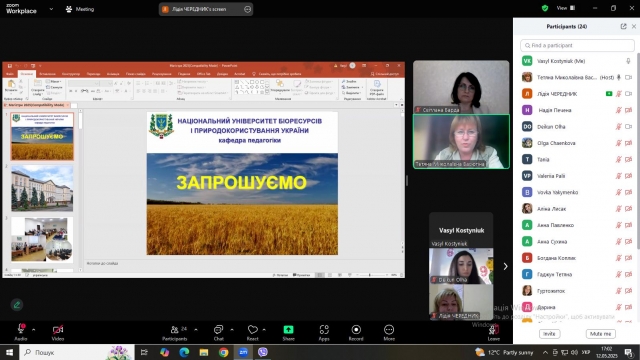Viewport: 640px width, 360px height.
Task: Open the More options menu
Action: point(389,332)
